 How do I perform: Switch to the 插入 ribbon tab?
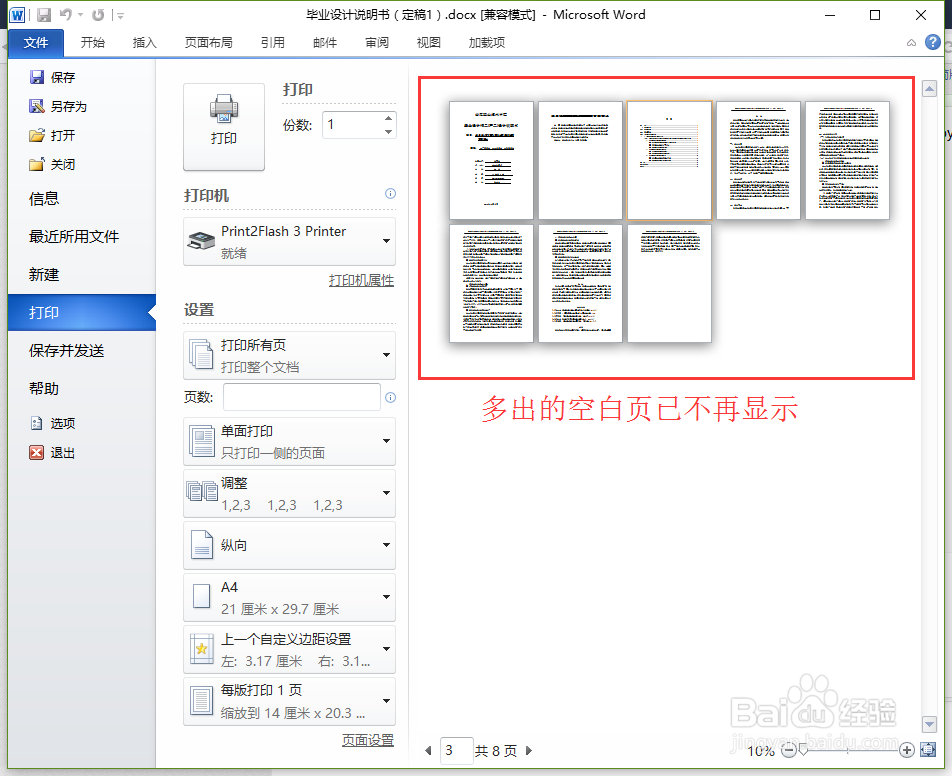(x=145, y=42)
